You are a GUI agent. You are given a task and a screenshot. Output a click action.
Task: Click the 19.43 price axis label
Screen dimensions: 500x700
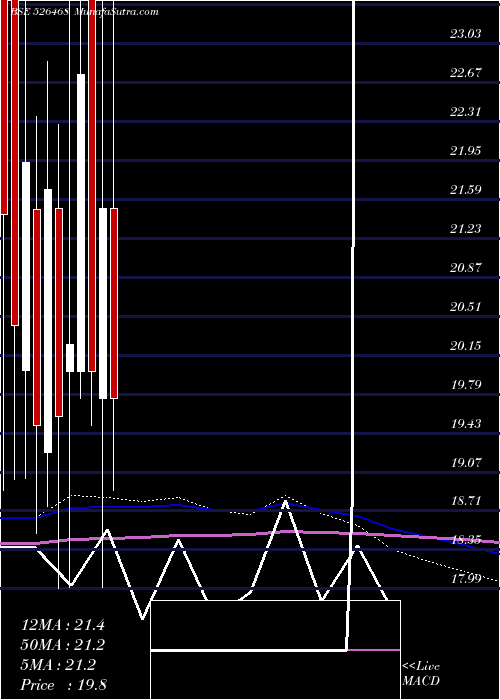(x=466, y=424)
